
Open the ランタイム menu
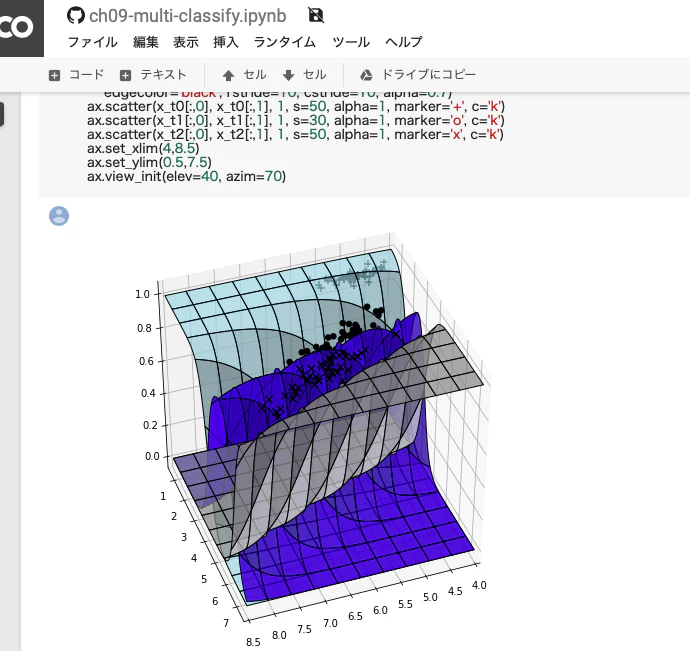click(285, 42)
